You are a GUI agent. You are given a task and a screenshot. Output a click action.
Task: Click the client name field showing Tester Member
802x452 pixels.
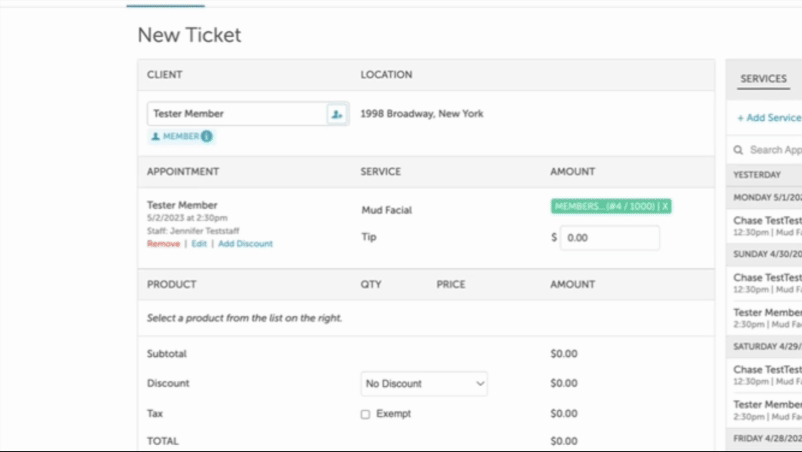tap(236, 114)
